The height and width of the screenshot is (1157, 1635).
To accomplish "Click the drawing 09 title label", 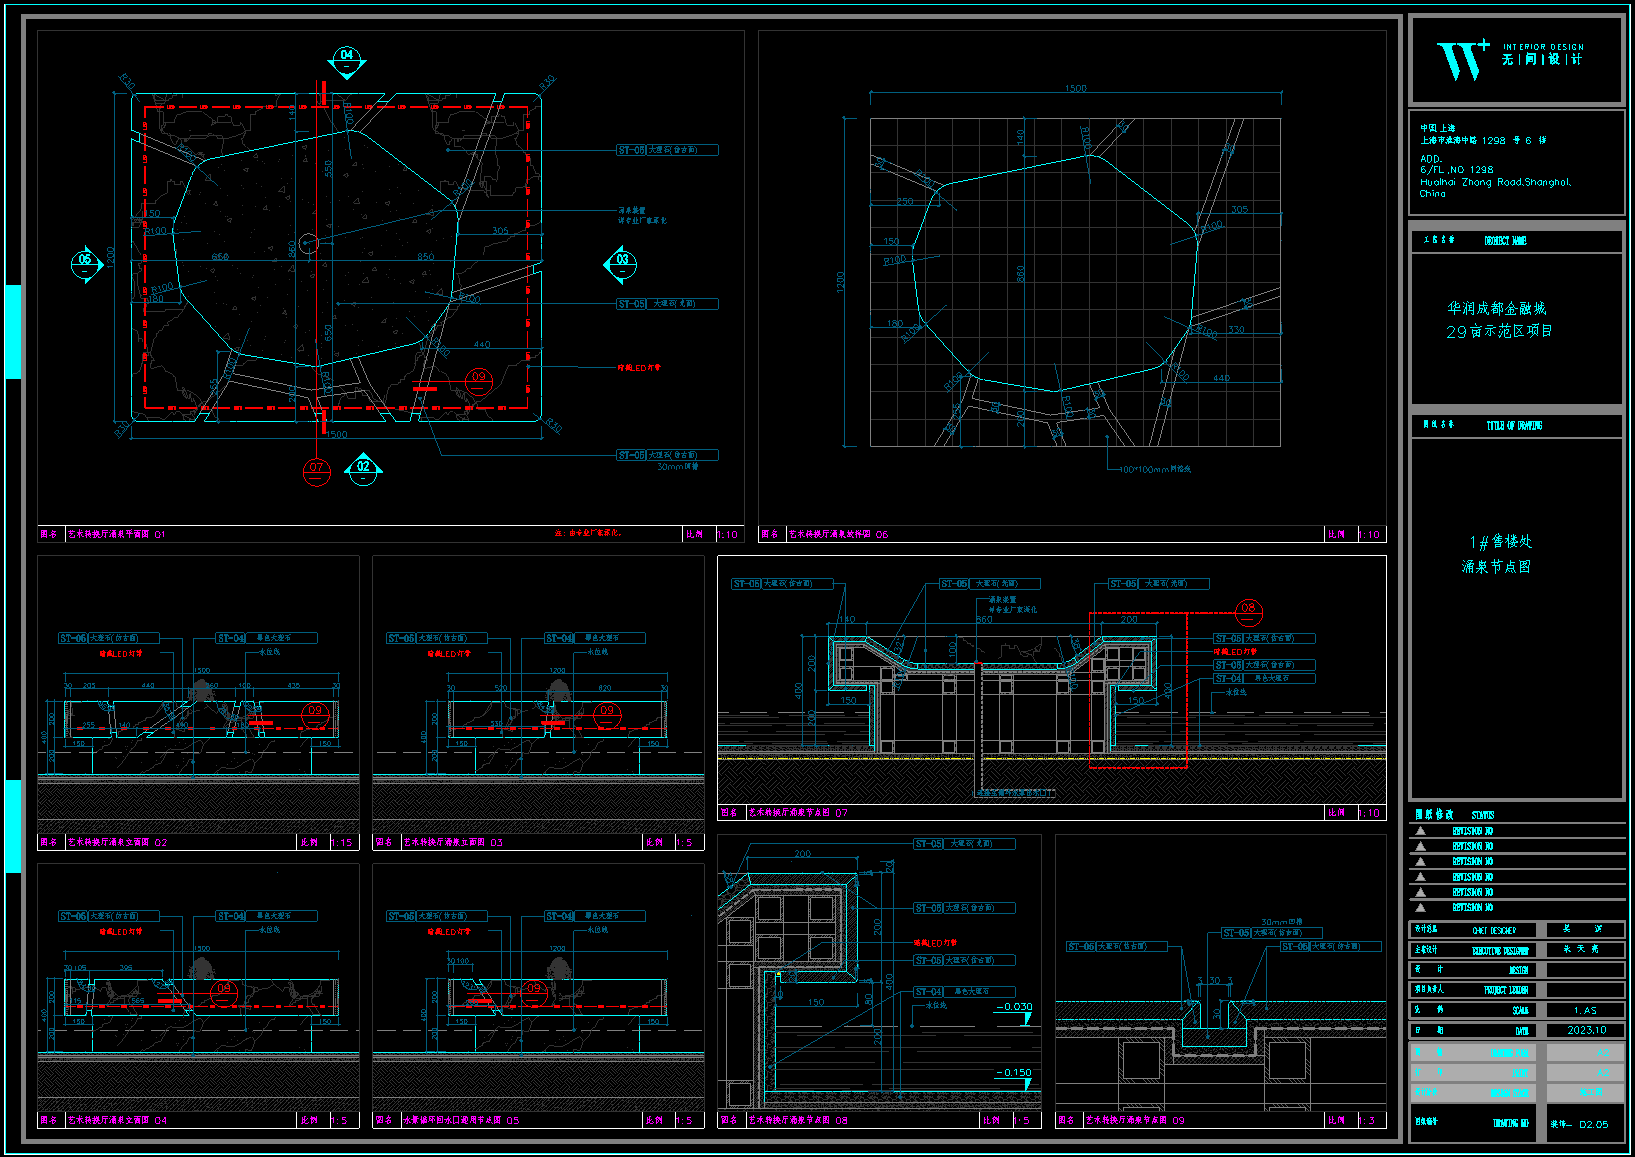I will point(1135,1120).
